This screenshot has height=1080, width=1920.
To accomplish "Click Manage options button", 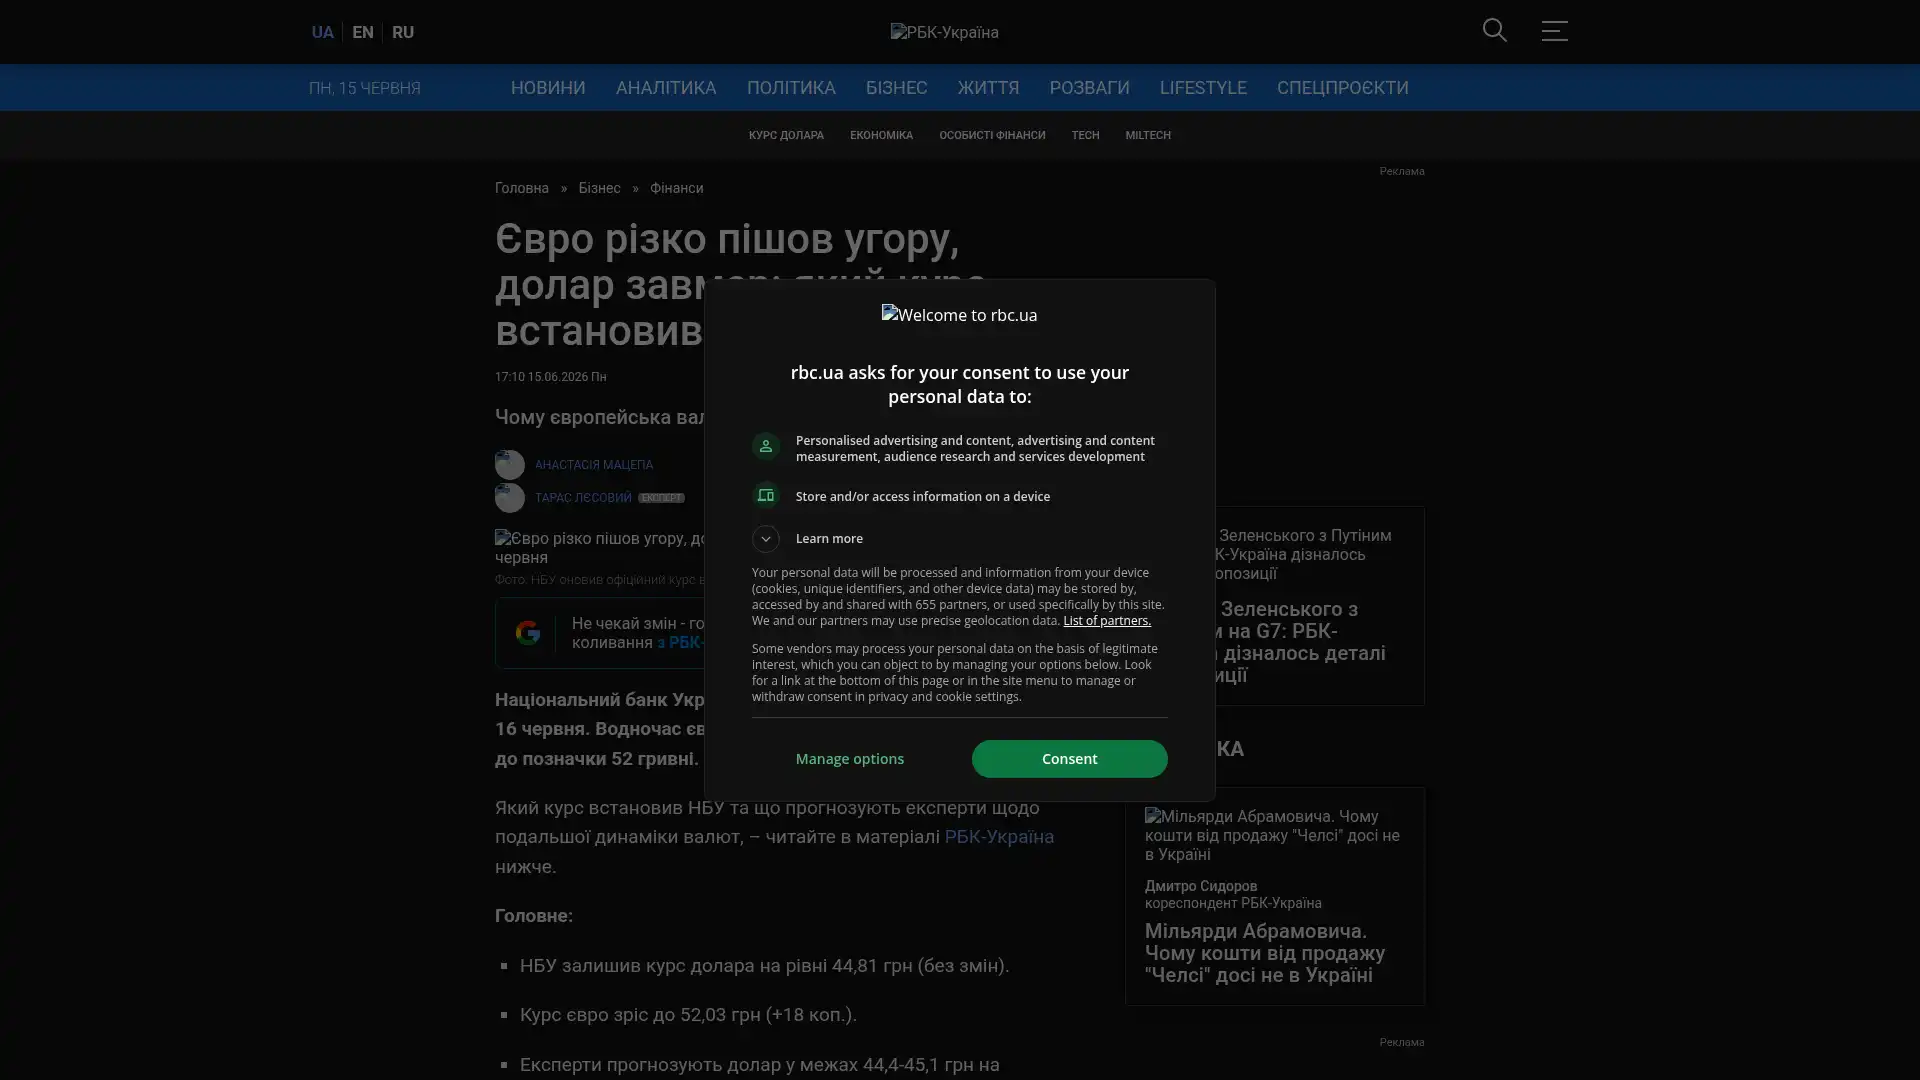I will pyautogui.click(x=850, y=759).
